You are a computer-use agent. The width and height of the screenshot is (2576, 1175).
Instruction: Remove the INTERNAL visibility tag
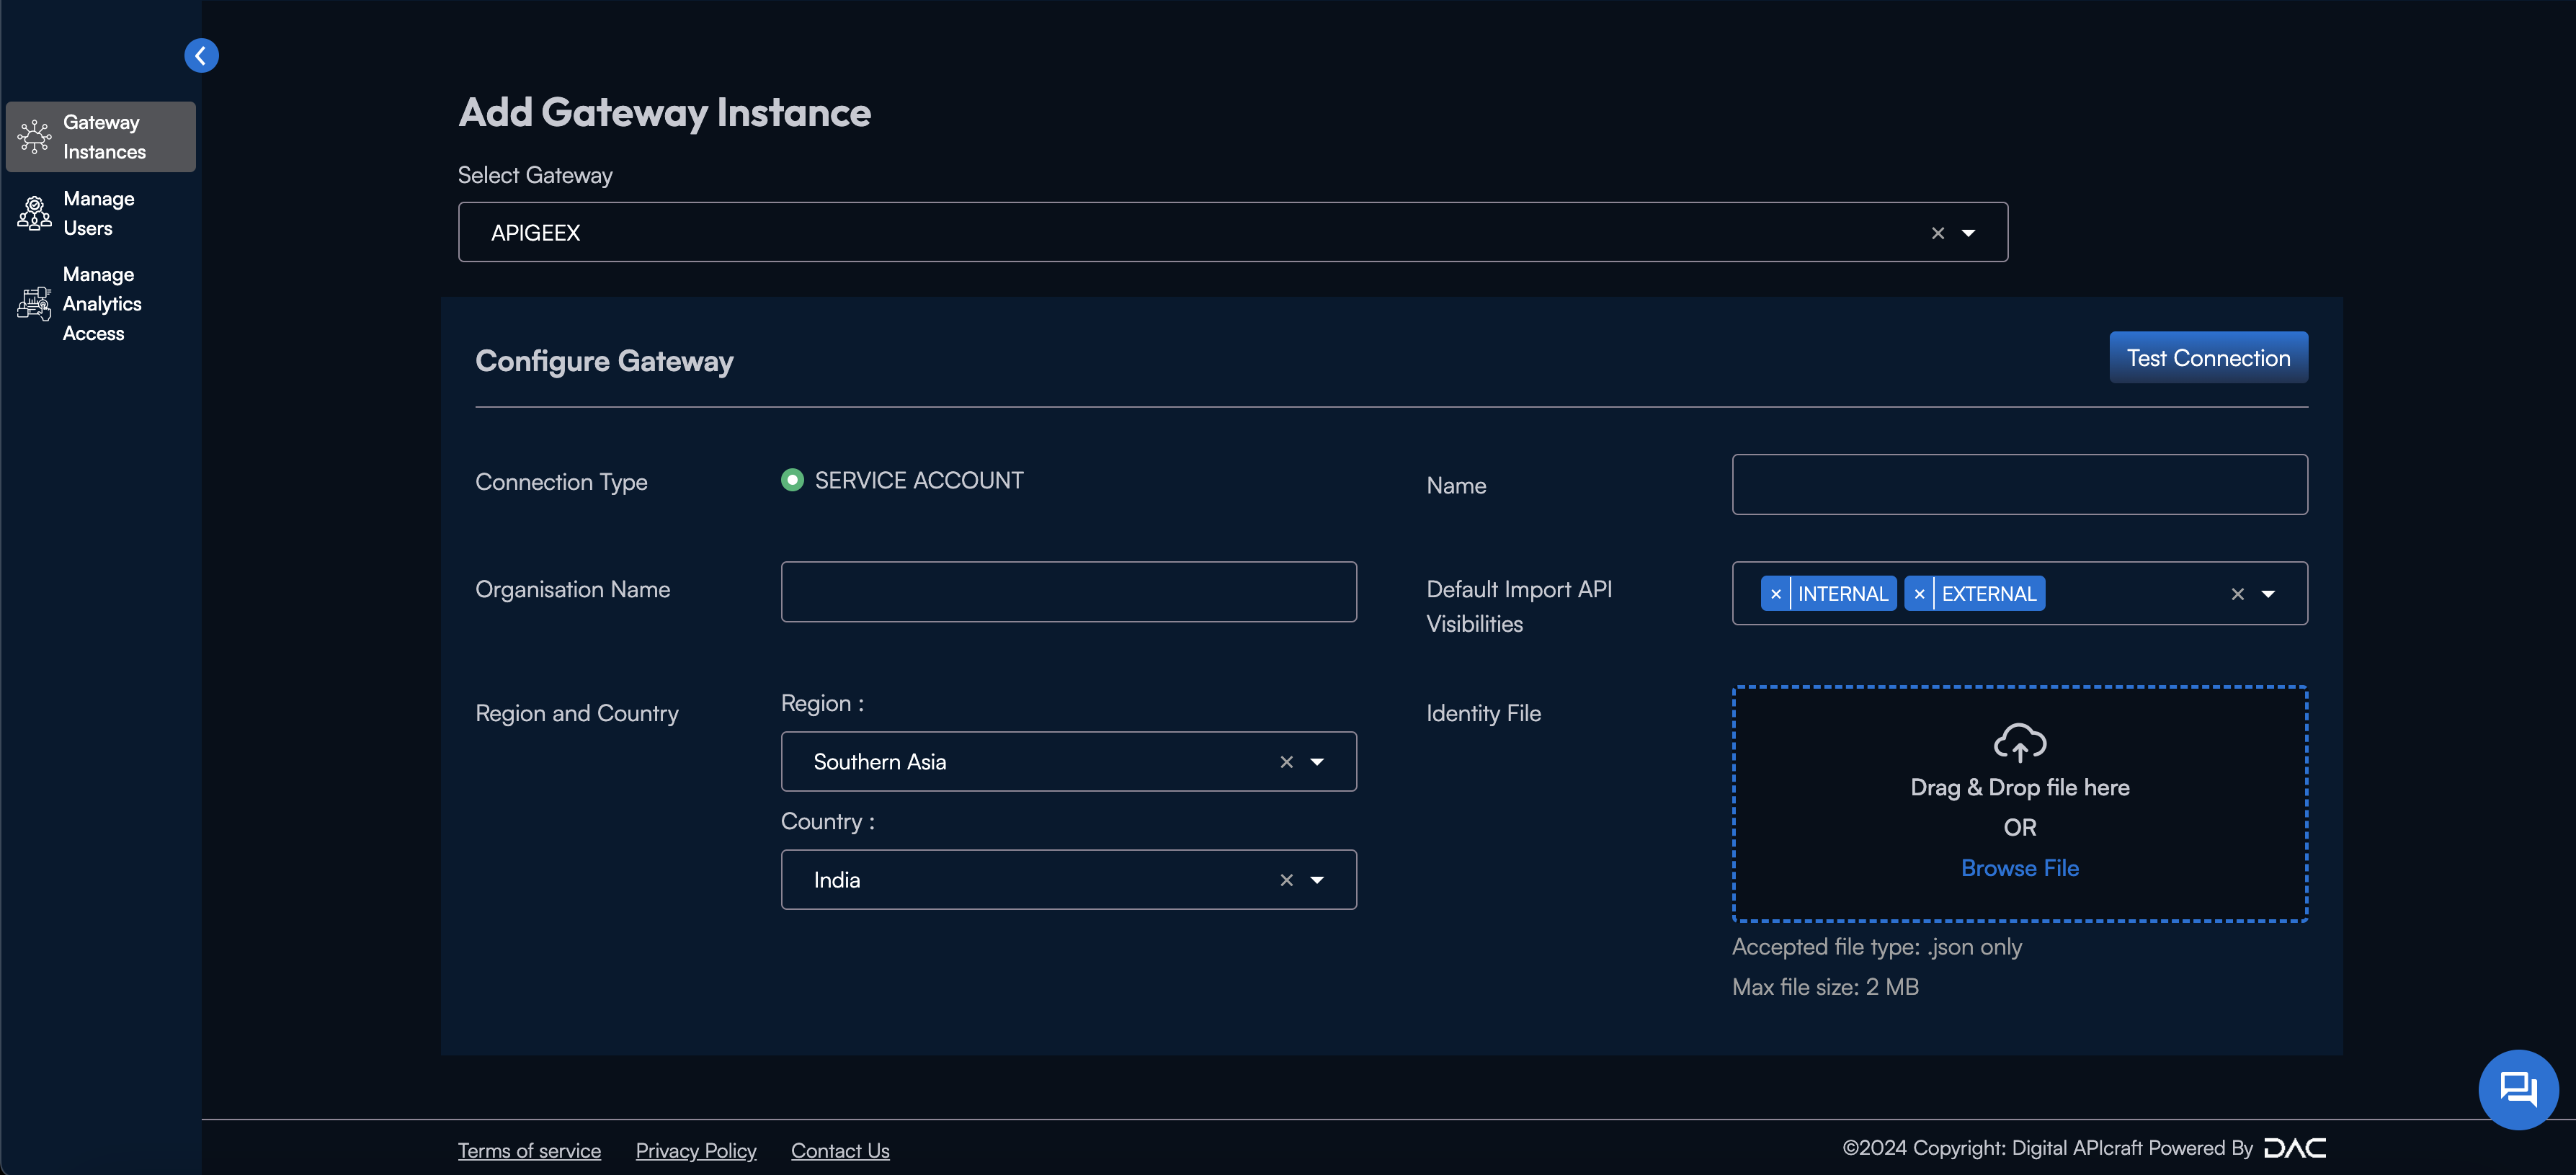coord(1776,594)
